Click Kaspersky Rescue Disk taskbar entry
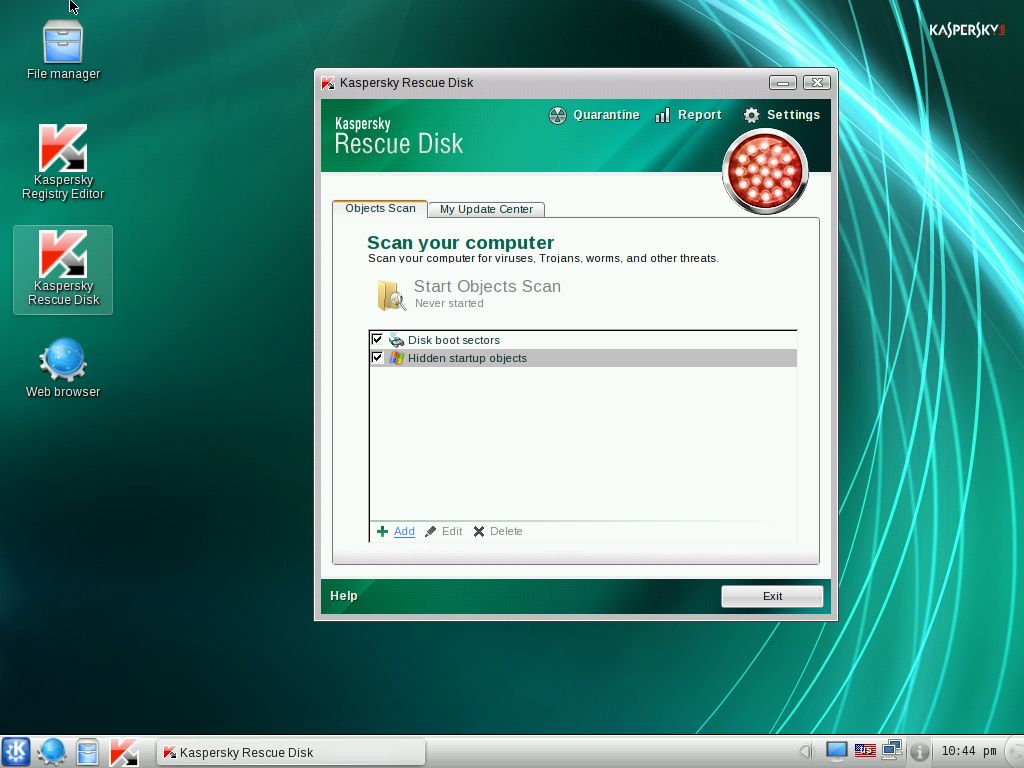1024x768 pixels. pos(291,752)
